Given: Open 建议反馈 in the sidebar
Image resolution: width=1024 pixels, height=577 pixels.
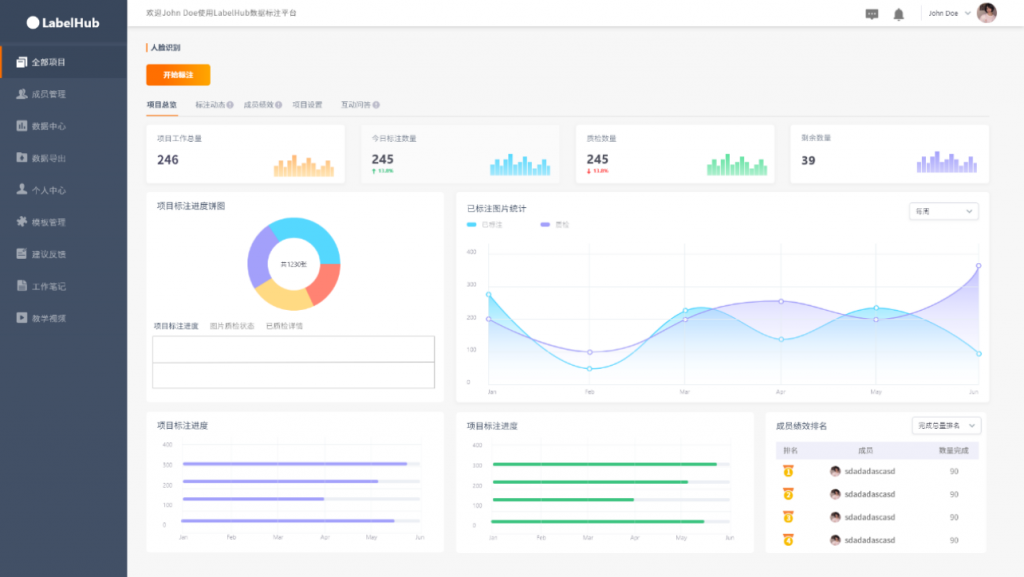Looking at the screenshot, I should point(63,254).
